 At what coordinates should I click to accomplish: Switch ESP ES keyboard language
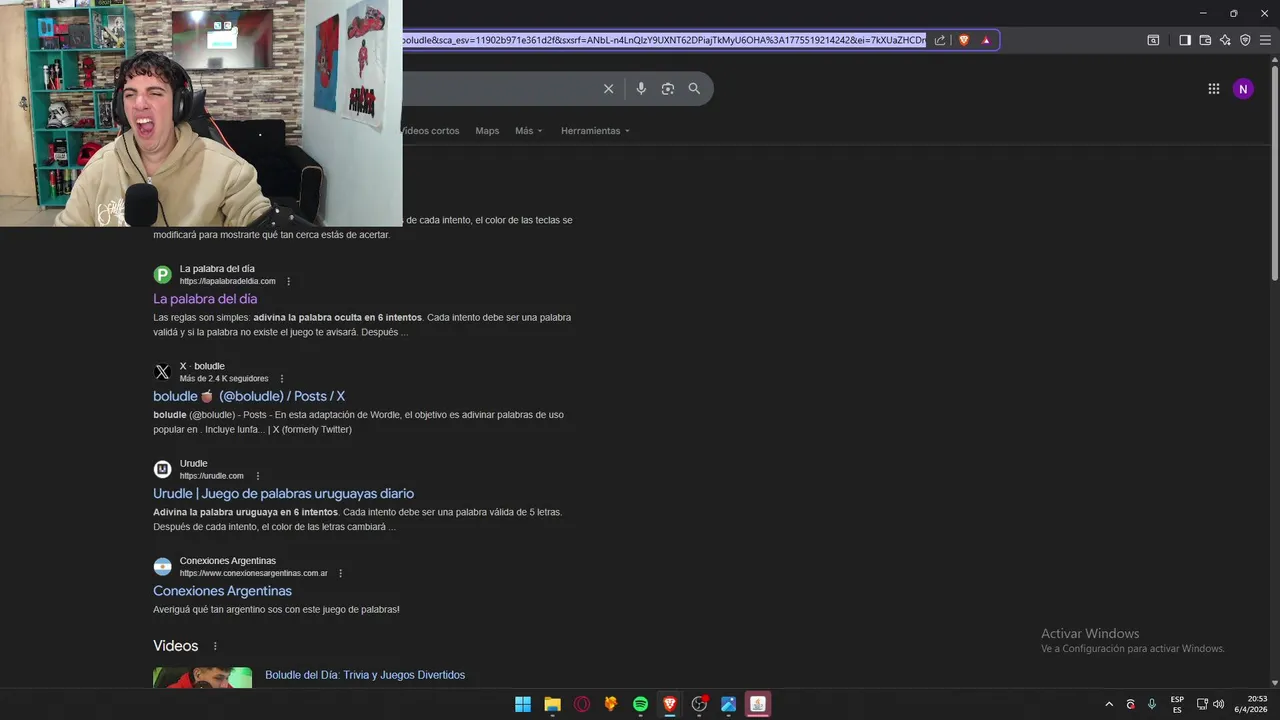[x=1177, y=704]
